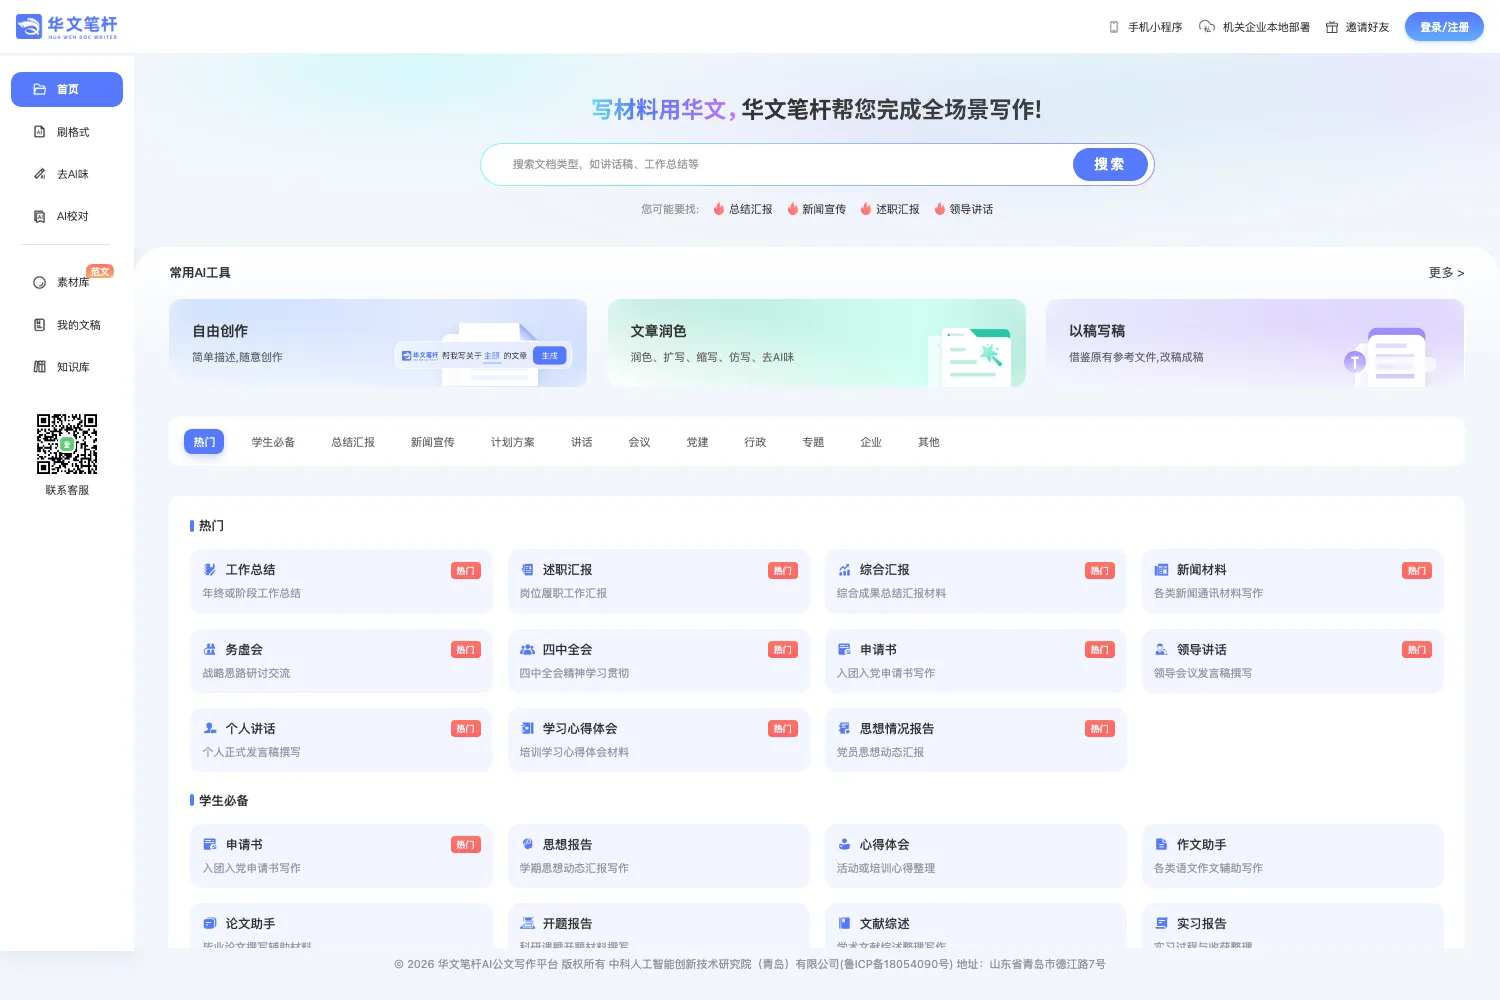Open the 首页 sidebar item
1500x1000 pixels.
(67, 89)
